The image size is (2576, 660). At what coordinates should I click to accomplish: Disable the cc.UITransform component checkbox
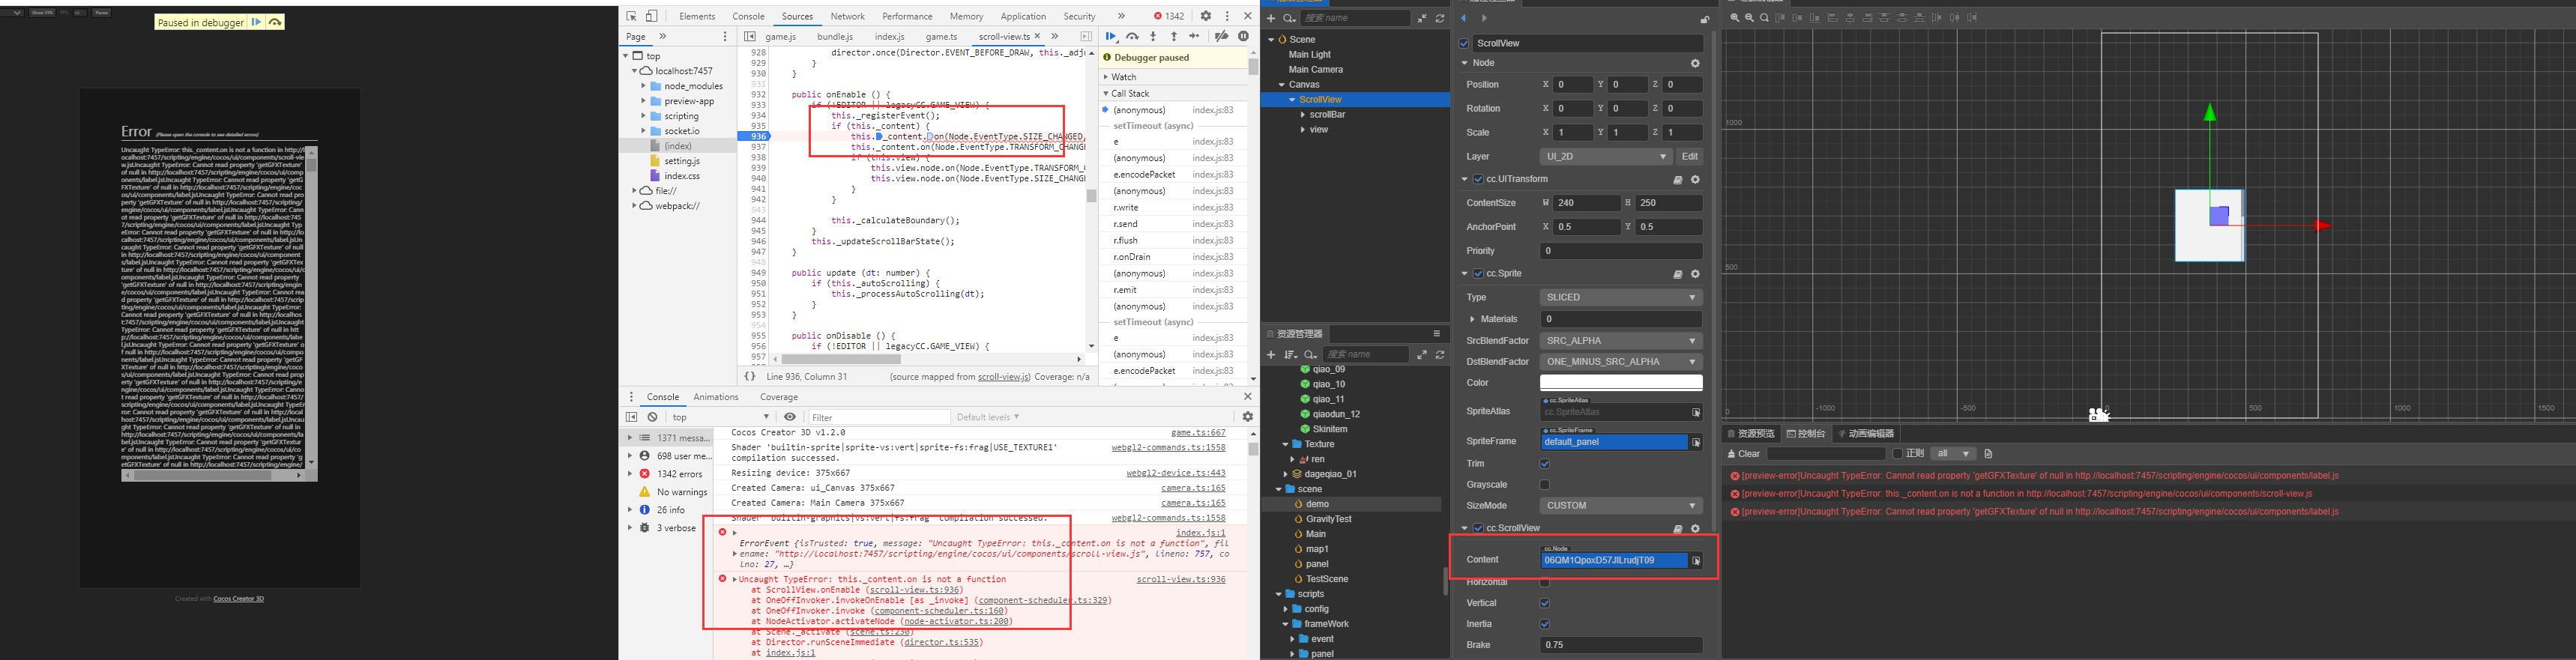1478,180
